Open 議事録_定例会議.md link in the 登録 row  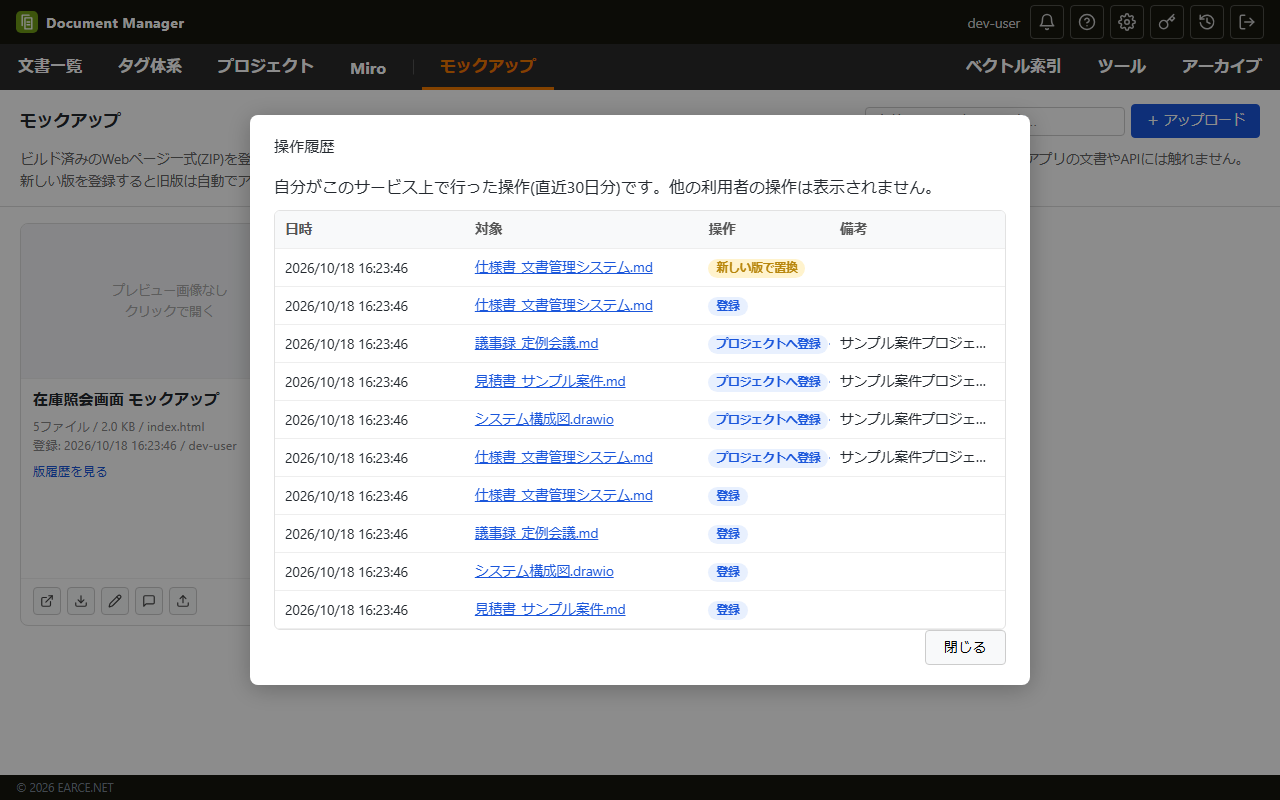[x=536, y=533]
